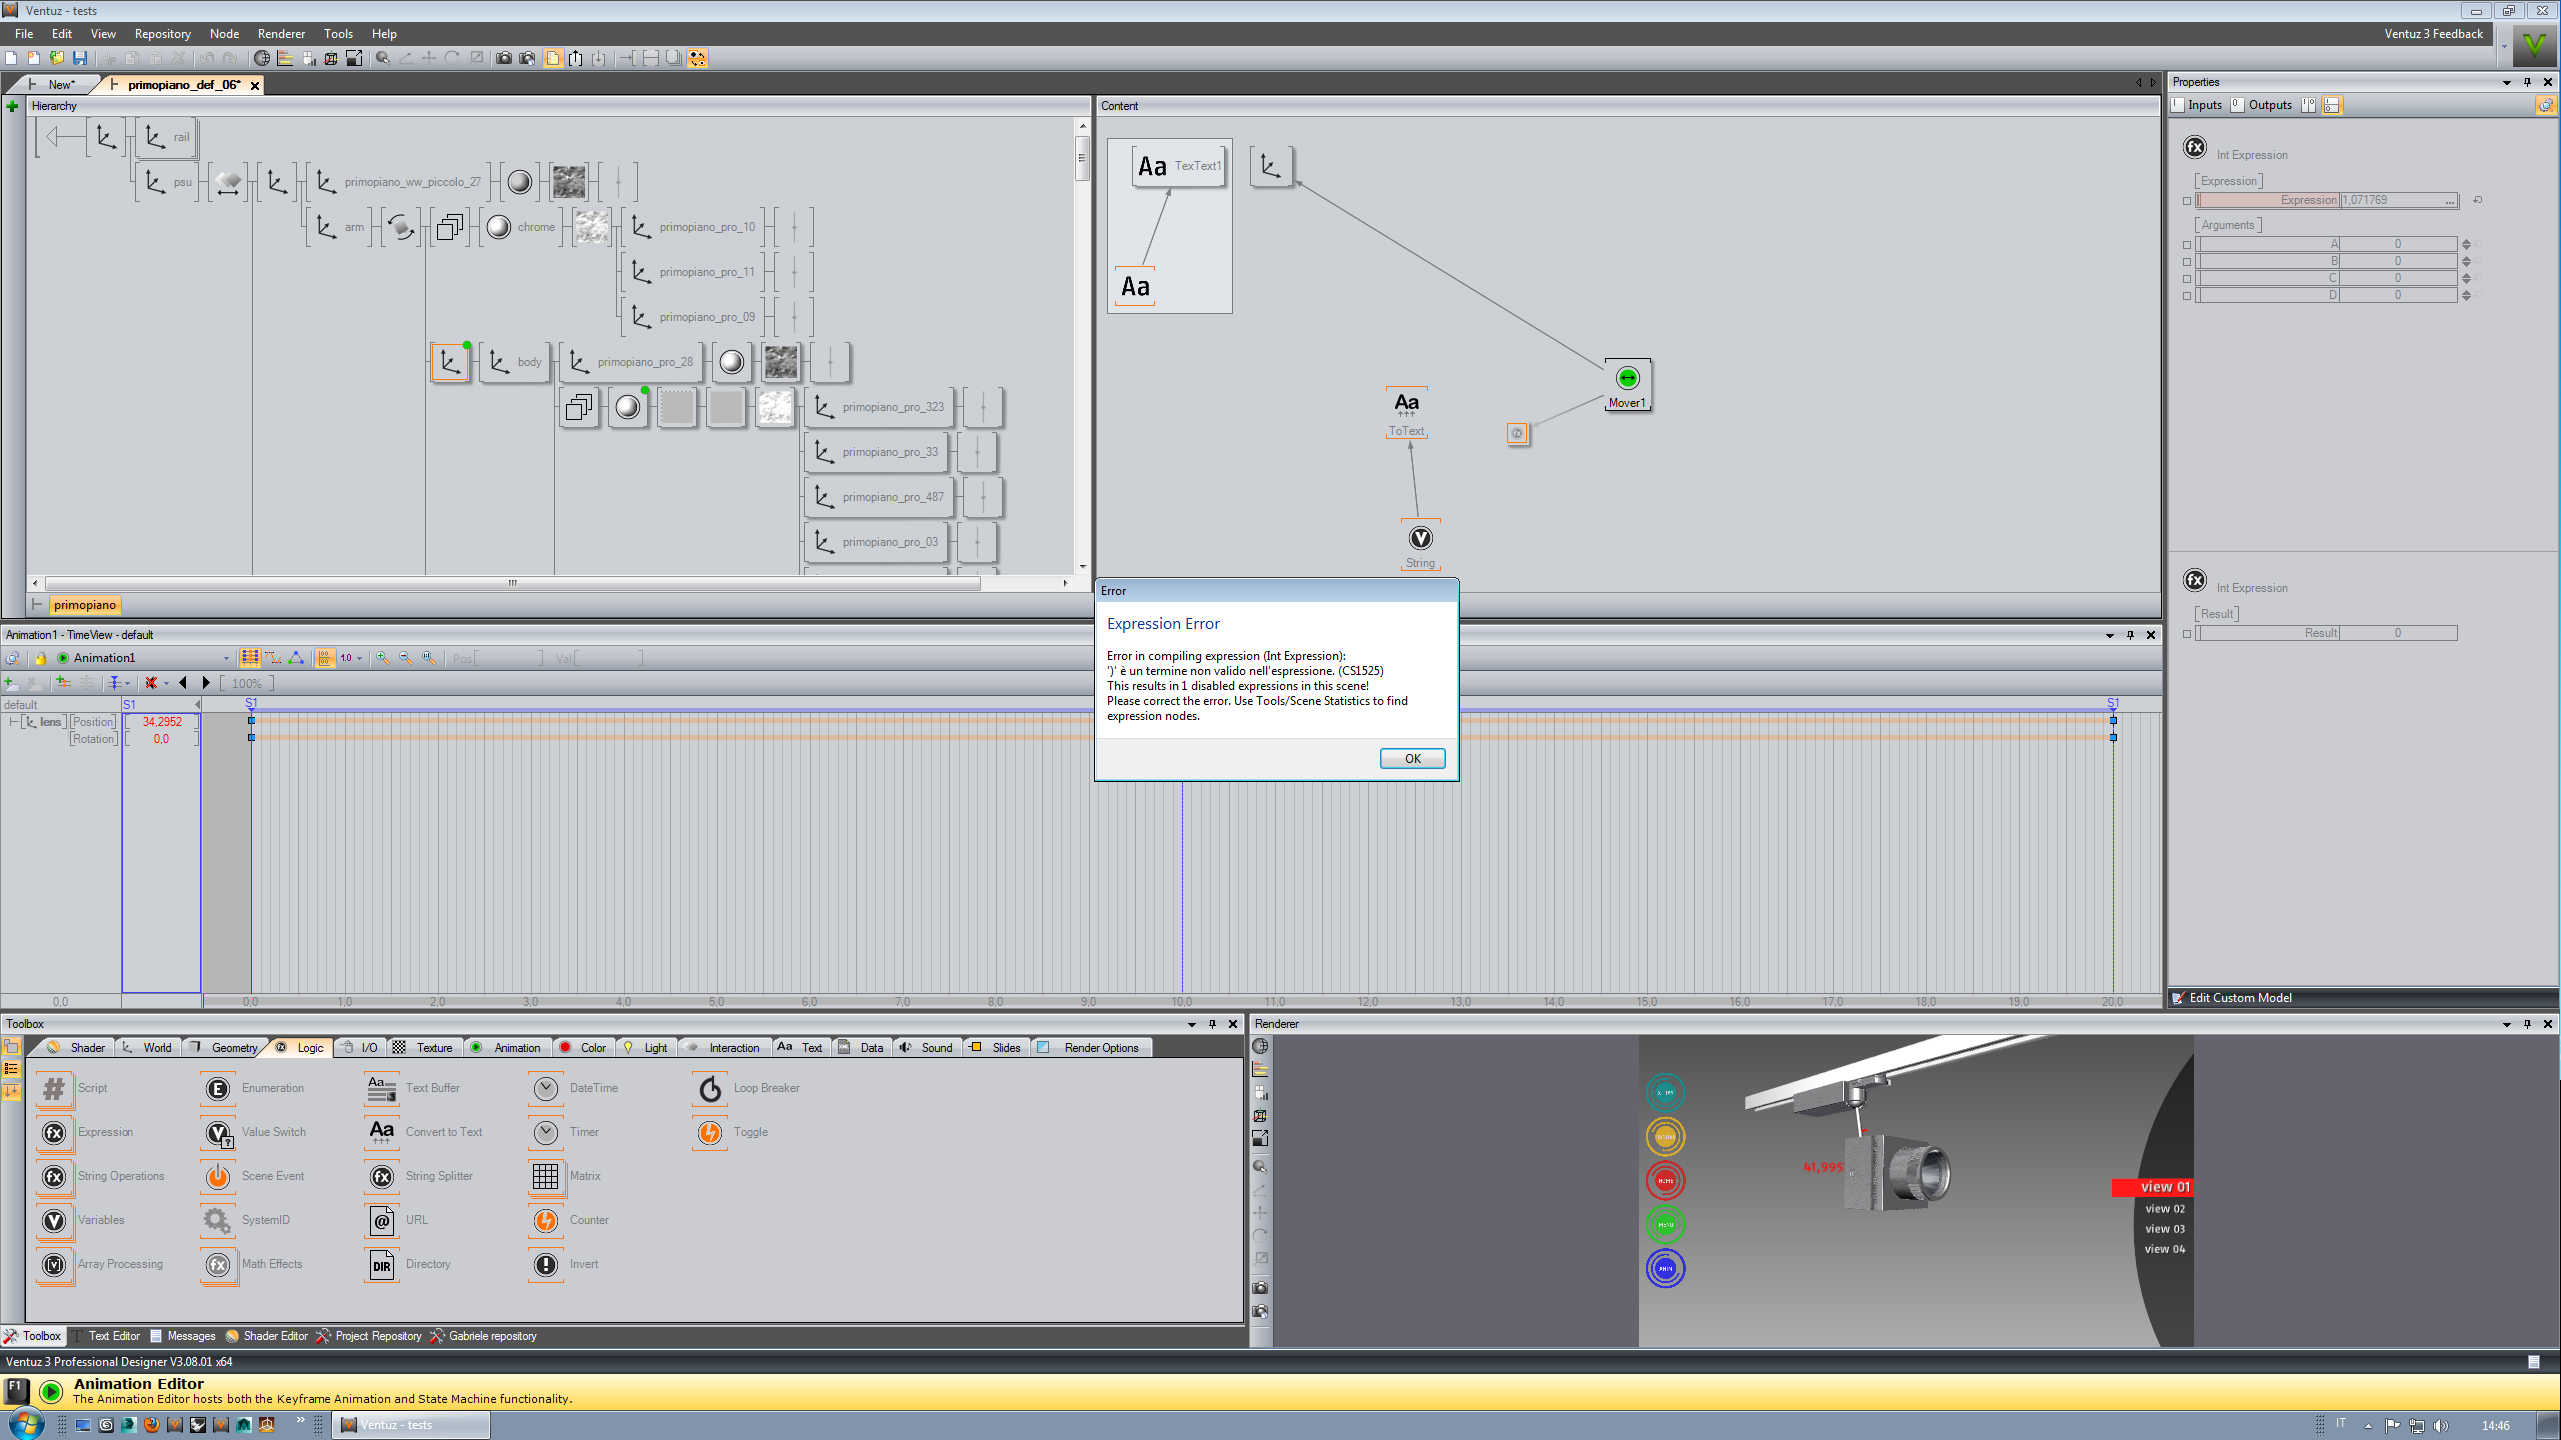Image resolution: width=2561 pixels, height=1440 pixels.
Task: Select the Loop Breaker node icon
Action: point(710,1088)
